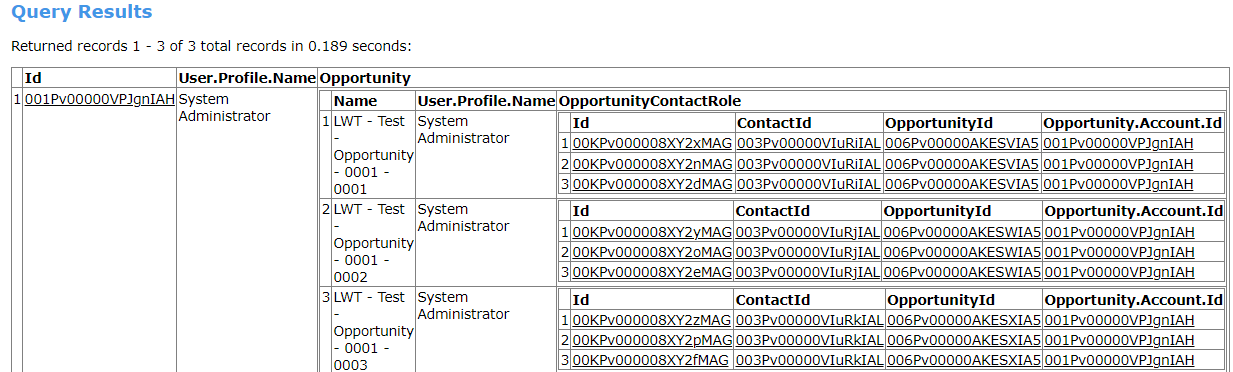Follow ContactId link in row of 00KPv000008XY2oMAG
The width and height of the screenshot is (1233, 372).
point(808,253)
